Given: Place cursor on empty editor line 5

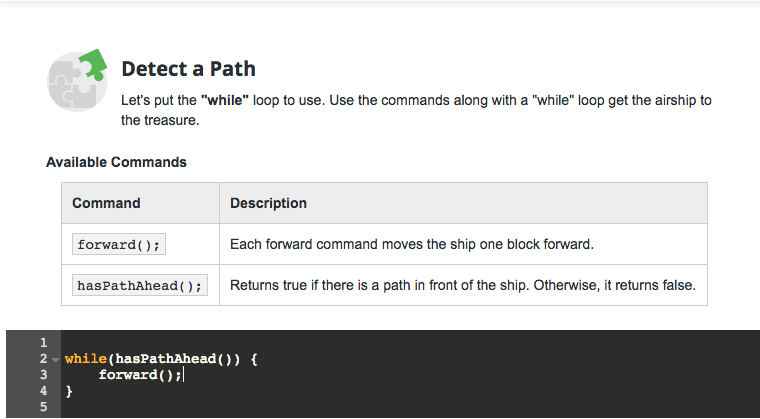Looking at the screenshot, I should coord(300,408).
